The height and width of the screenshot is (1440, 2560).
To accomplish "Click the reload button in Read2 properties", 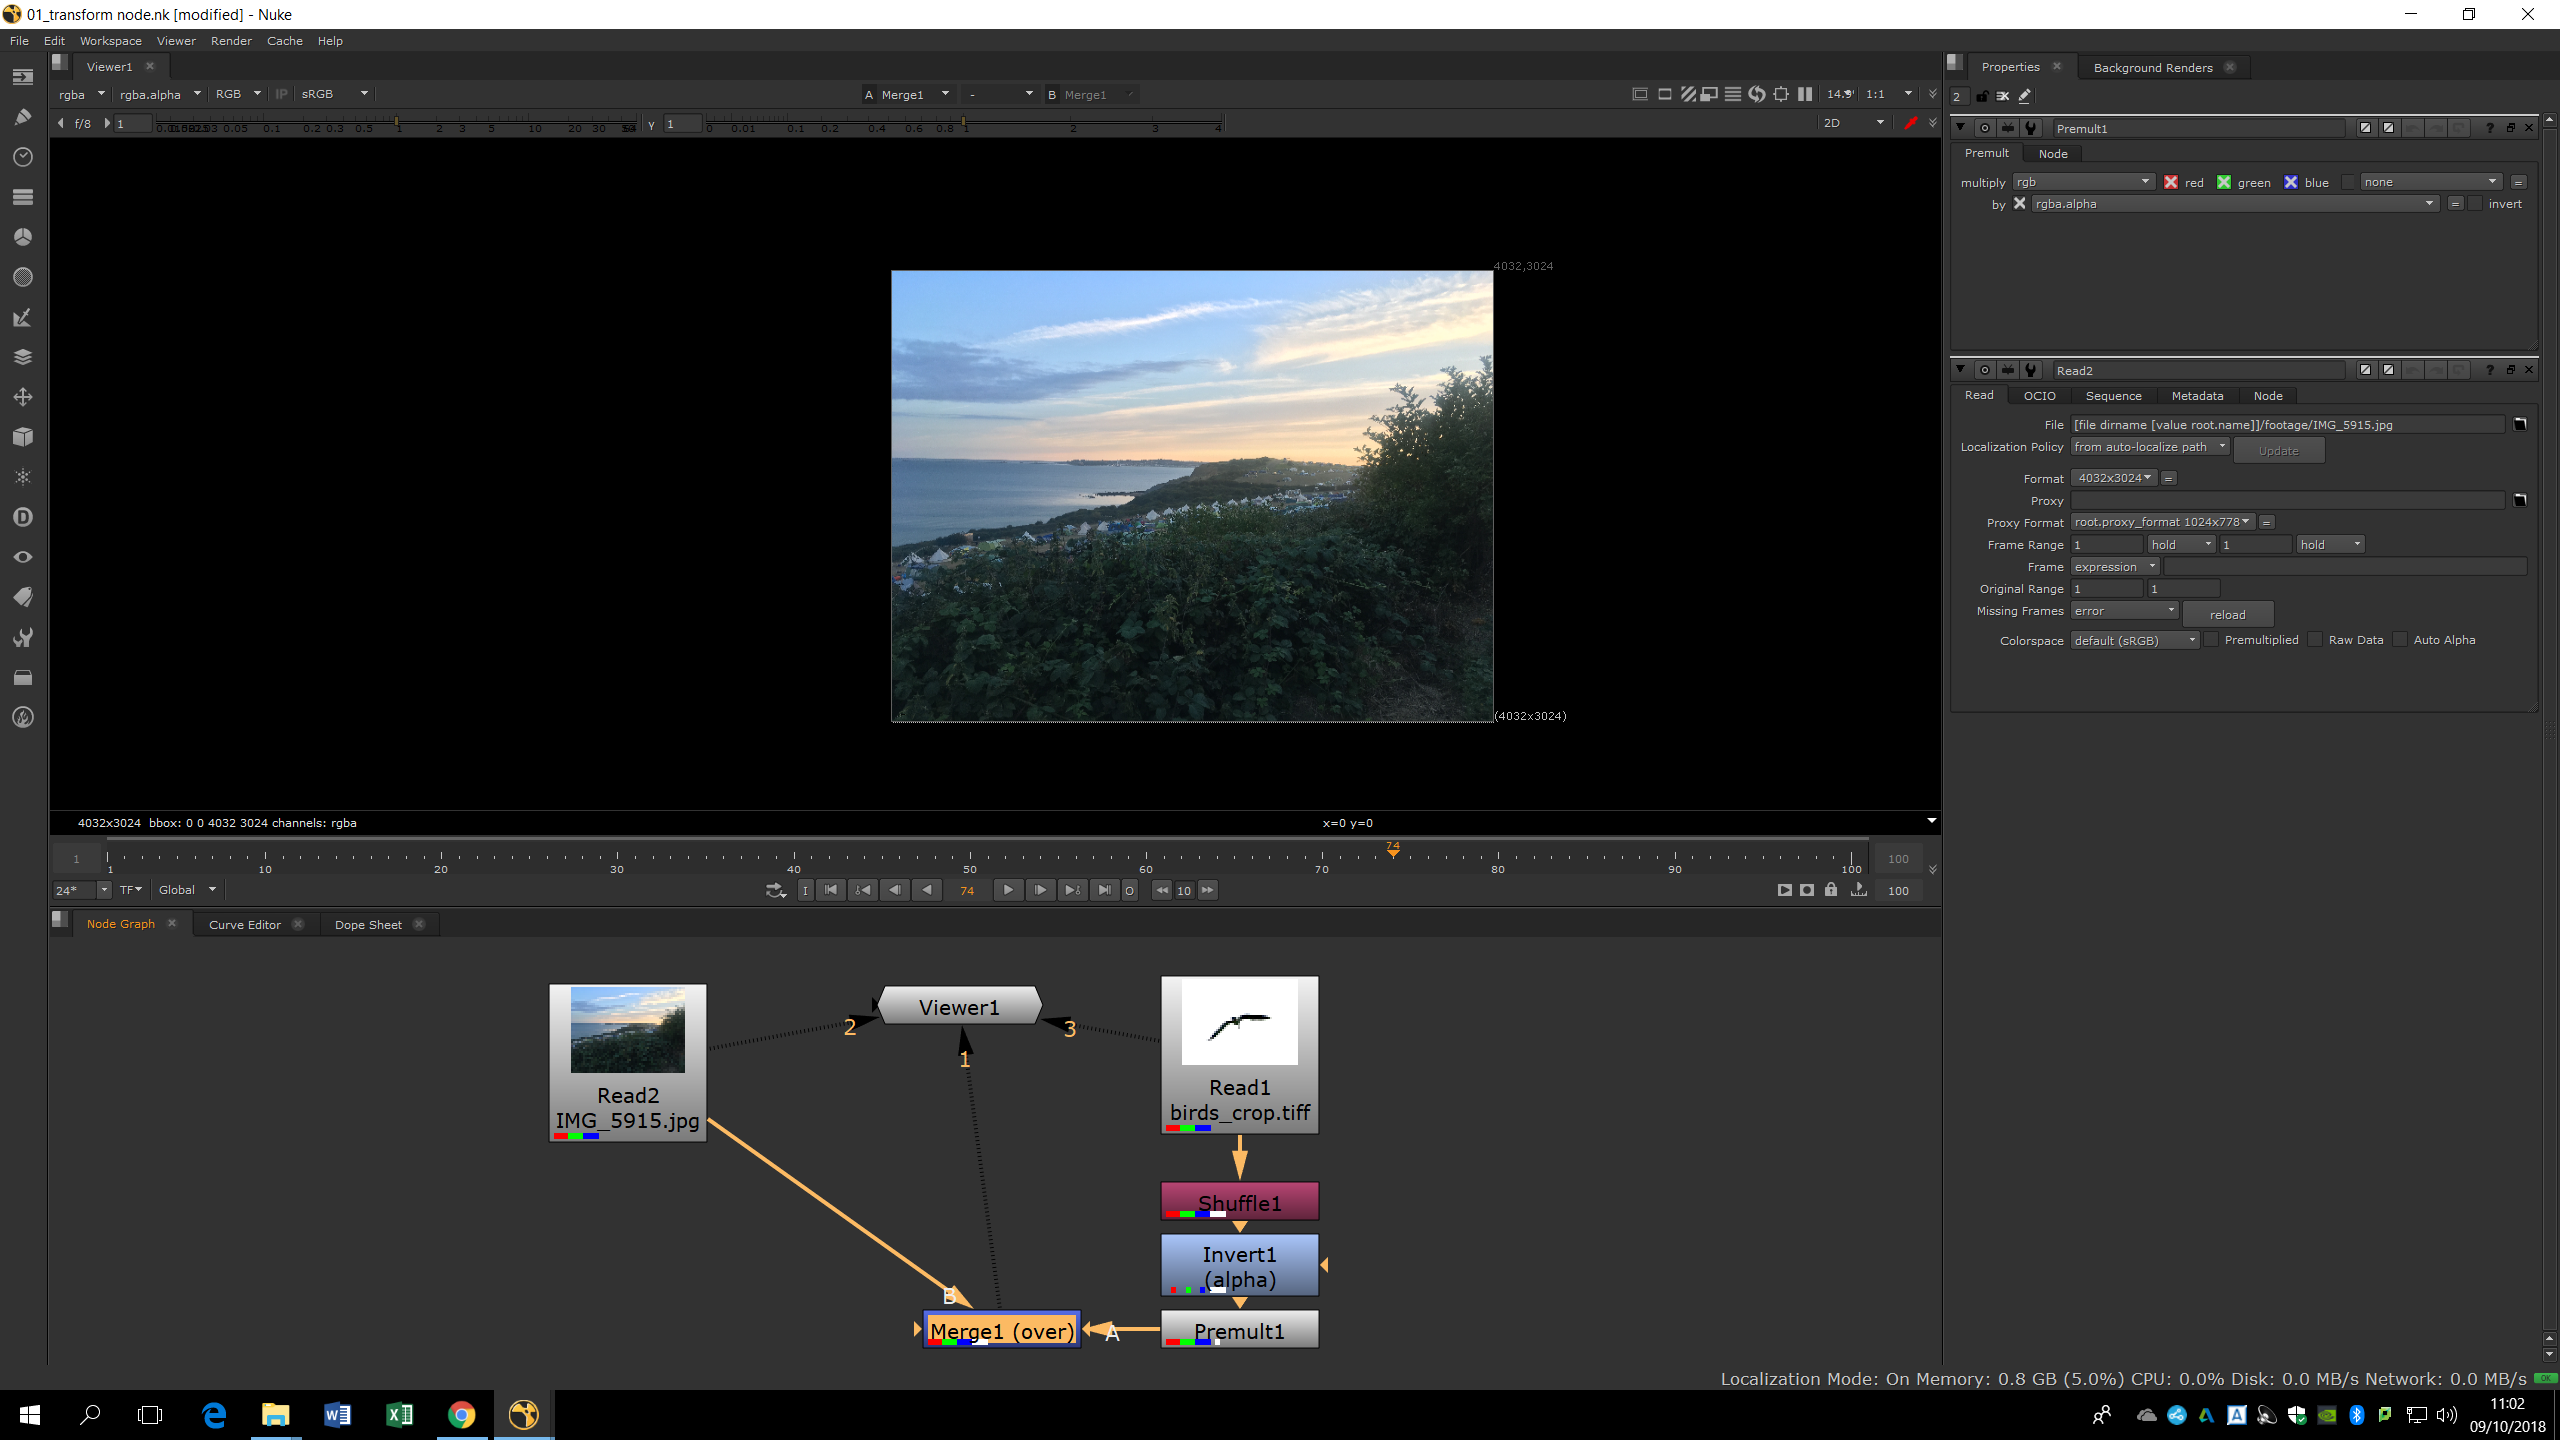I will [x=2227, y=614].
